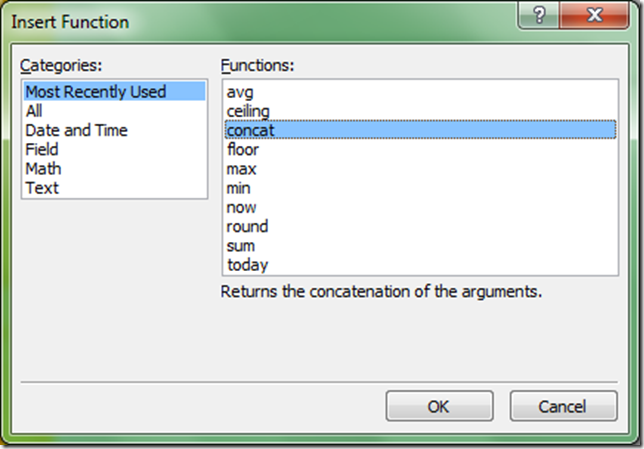Select the sum function

click(x=241, y=245)
